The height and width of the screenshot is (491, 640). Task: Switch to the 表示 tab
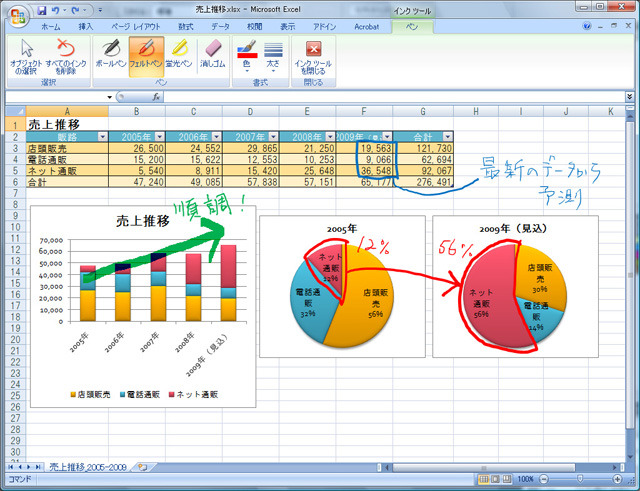[288, 27]
